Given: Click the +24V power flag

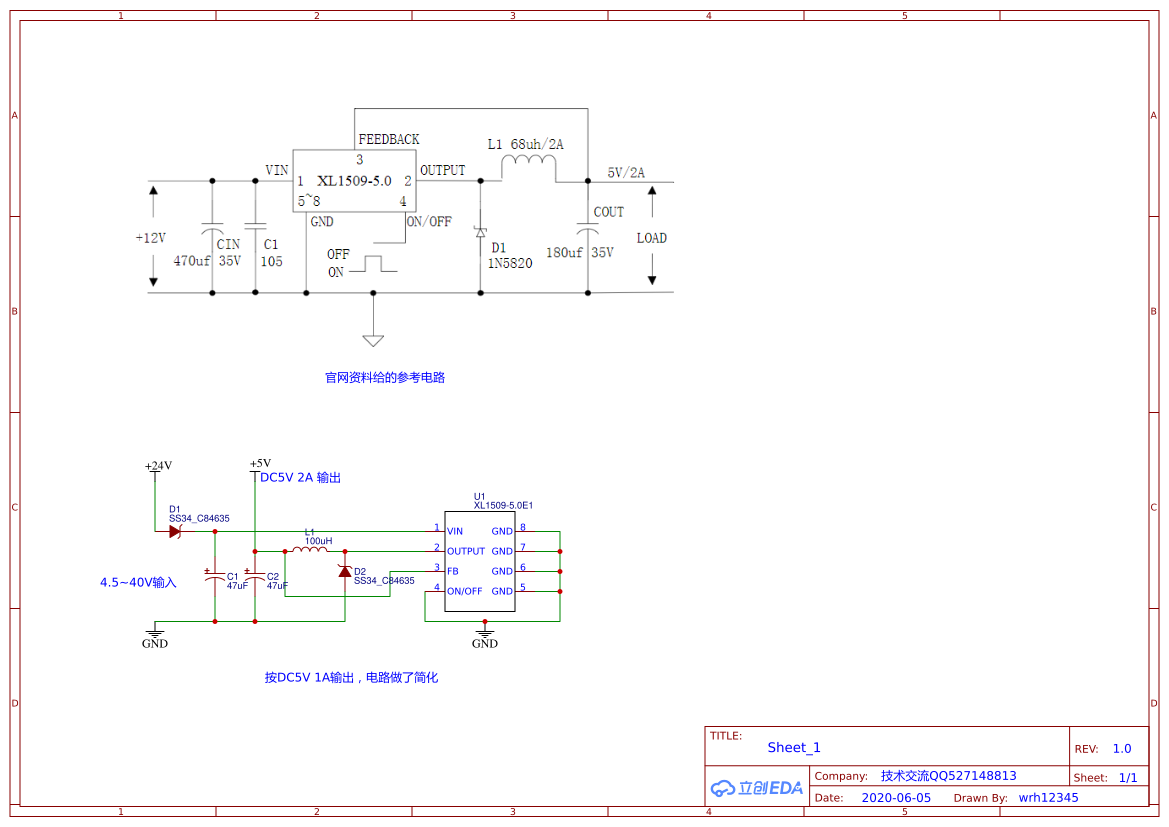Looking at the screenshot, I should pos(157,468).
